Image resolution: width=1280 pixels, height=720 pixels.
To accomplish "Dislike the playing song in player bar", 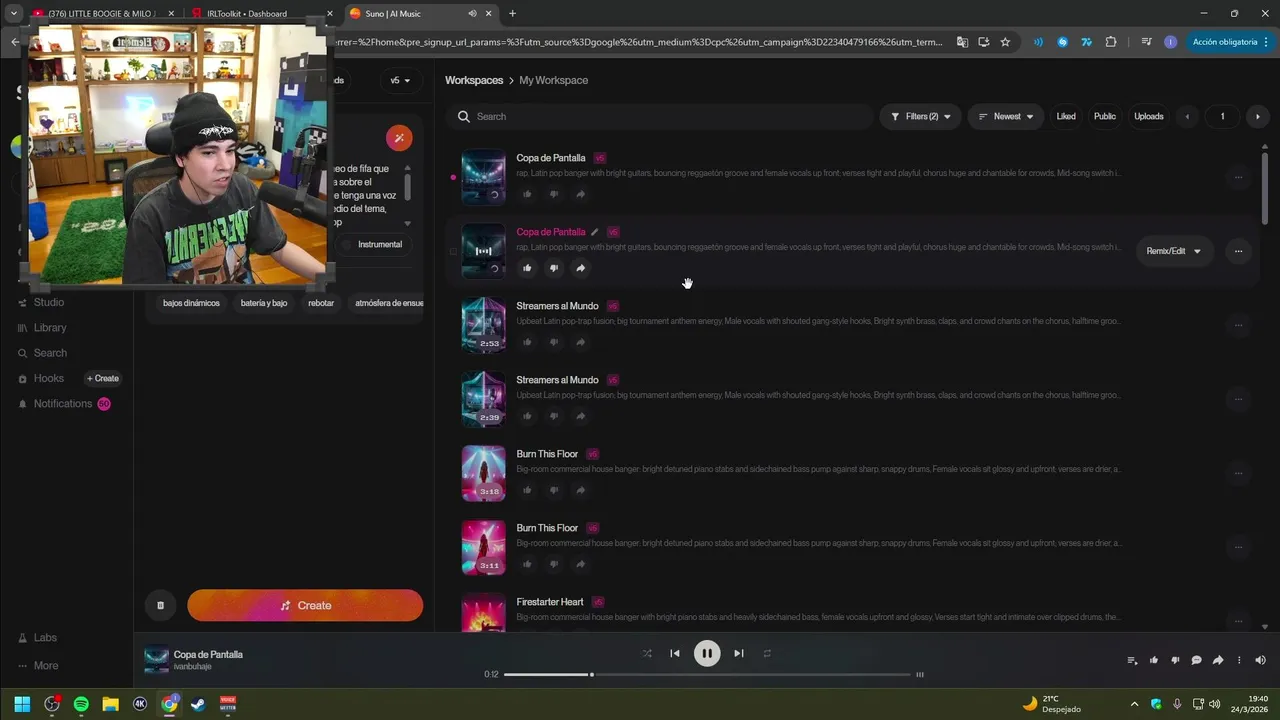I will click(x=1175, y=660).
